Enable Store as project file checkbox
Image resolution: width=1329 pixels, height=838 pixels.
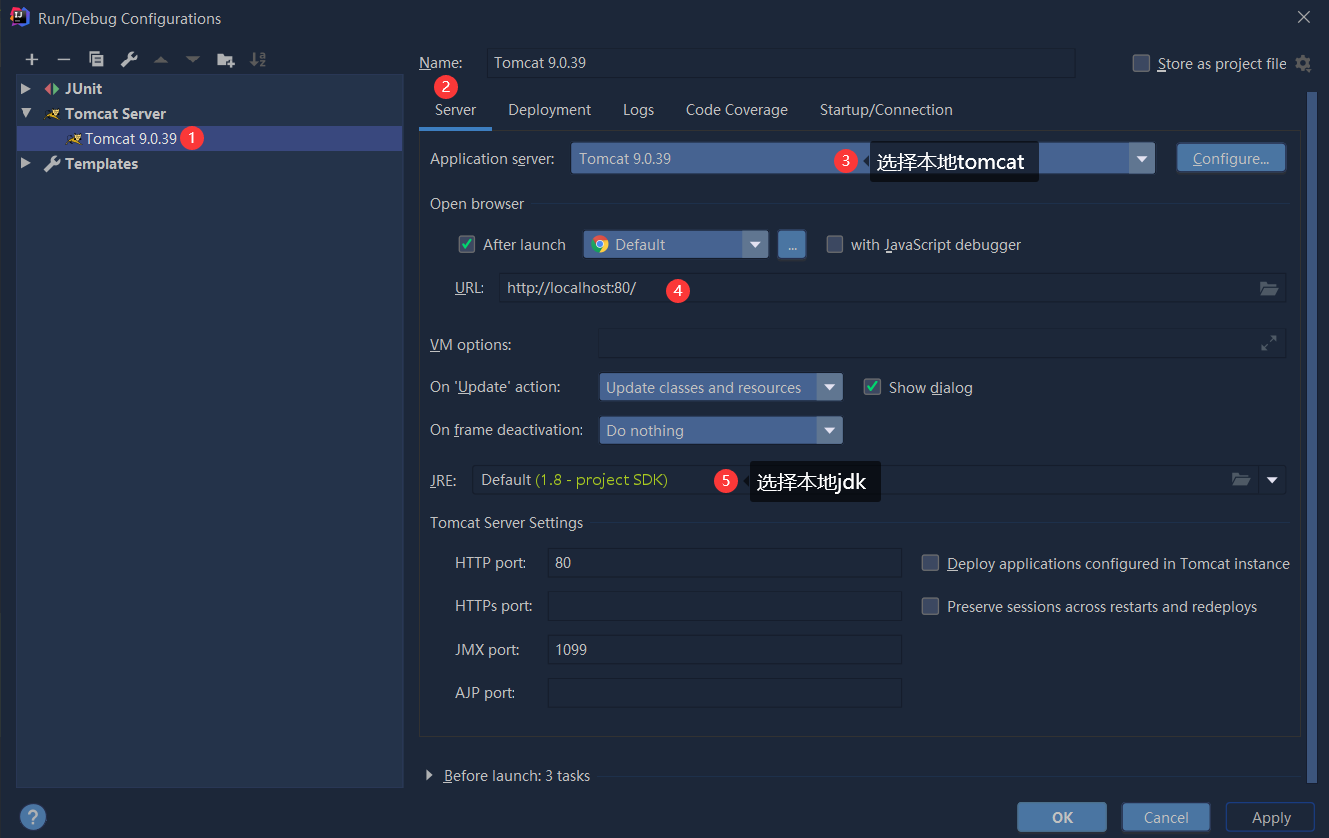click(1141, 64)
